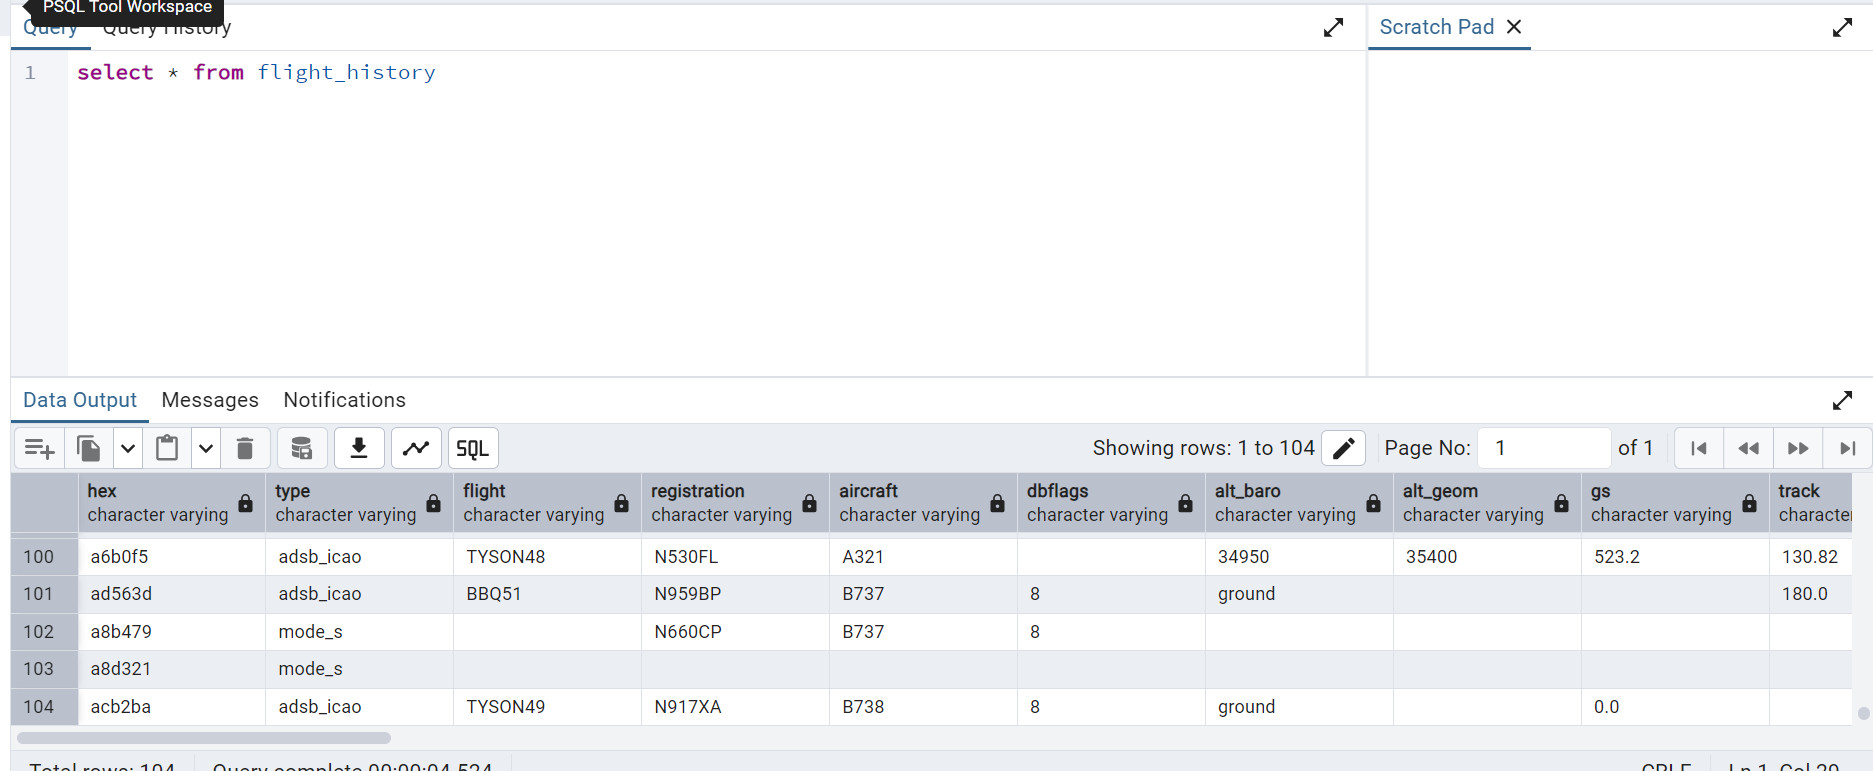Click aircraft cell B738
Image resolution: width=1873 pixels, height=771 pixels.
click(x=924, y=707)
